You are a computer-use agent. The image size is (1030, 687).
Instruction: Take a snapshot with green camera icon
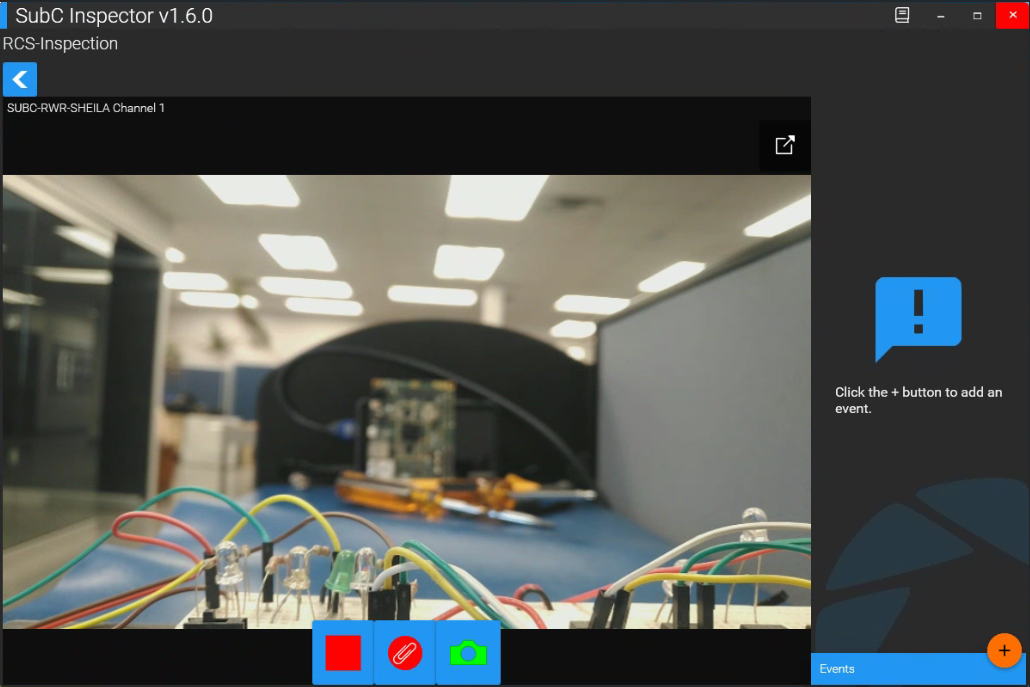click(x=467, y=653)
